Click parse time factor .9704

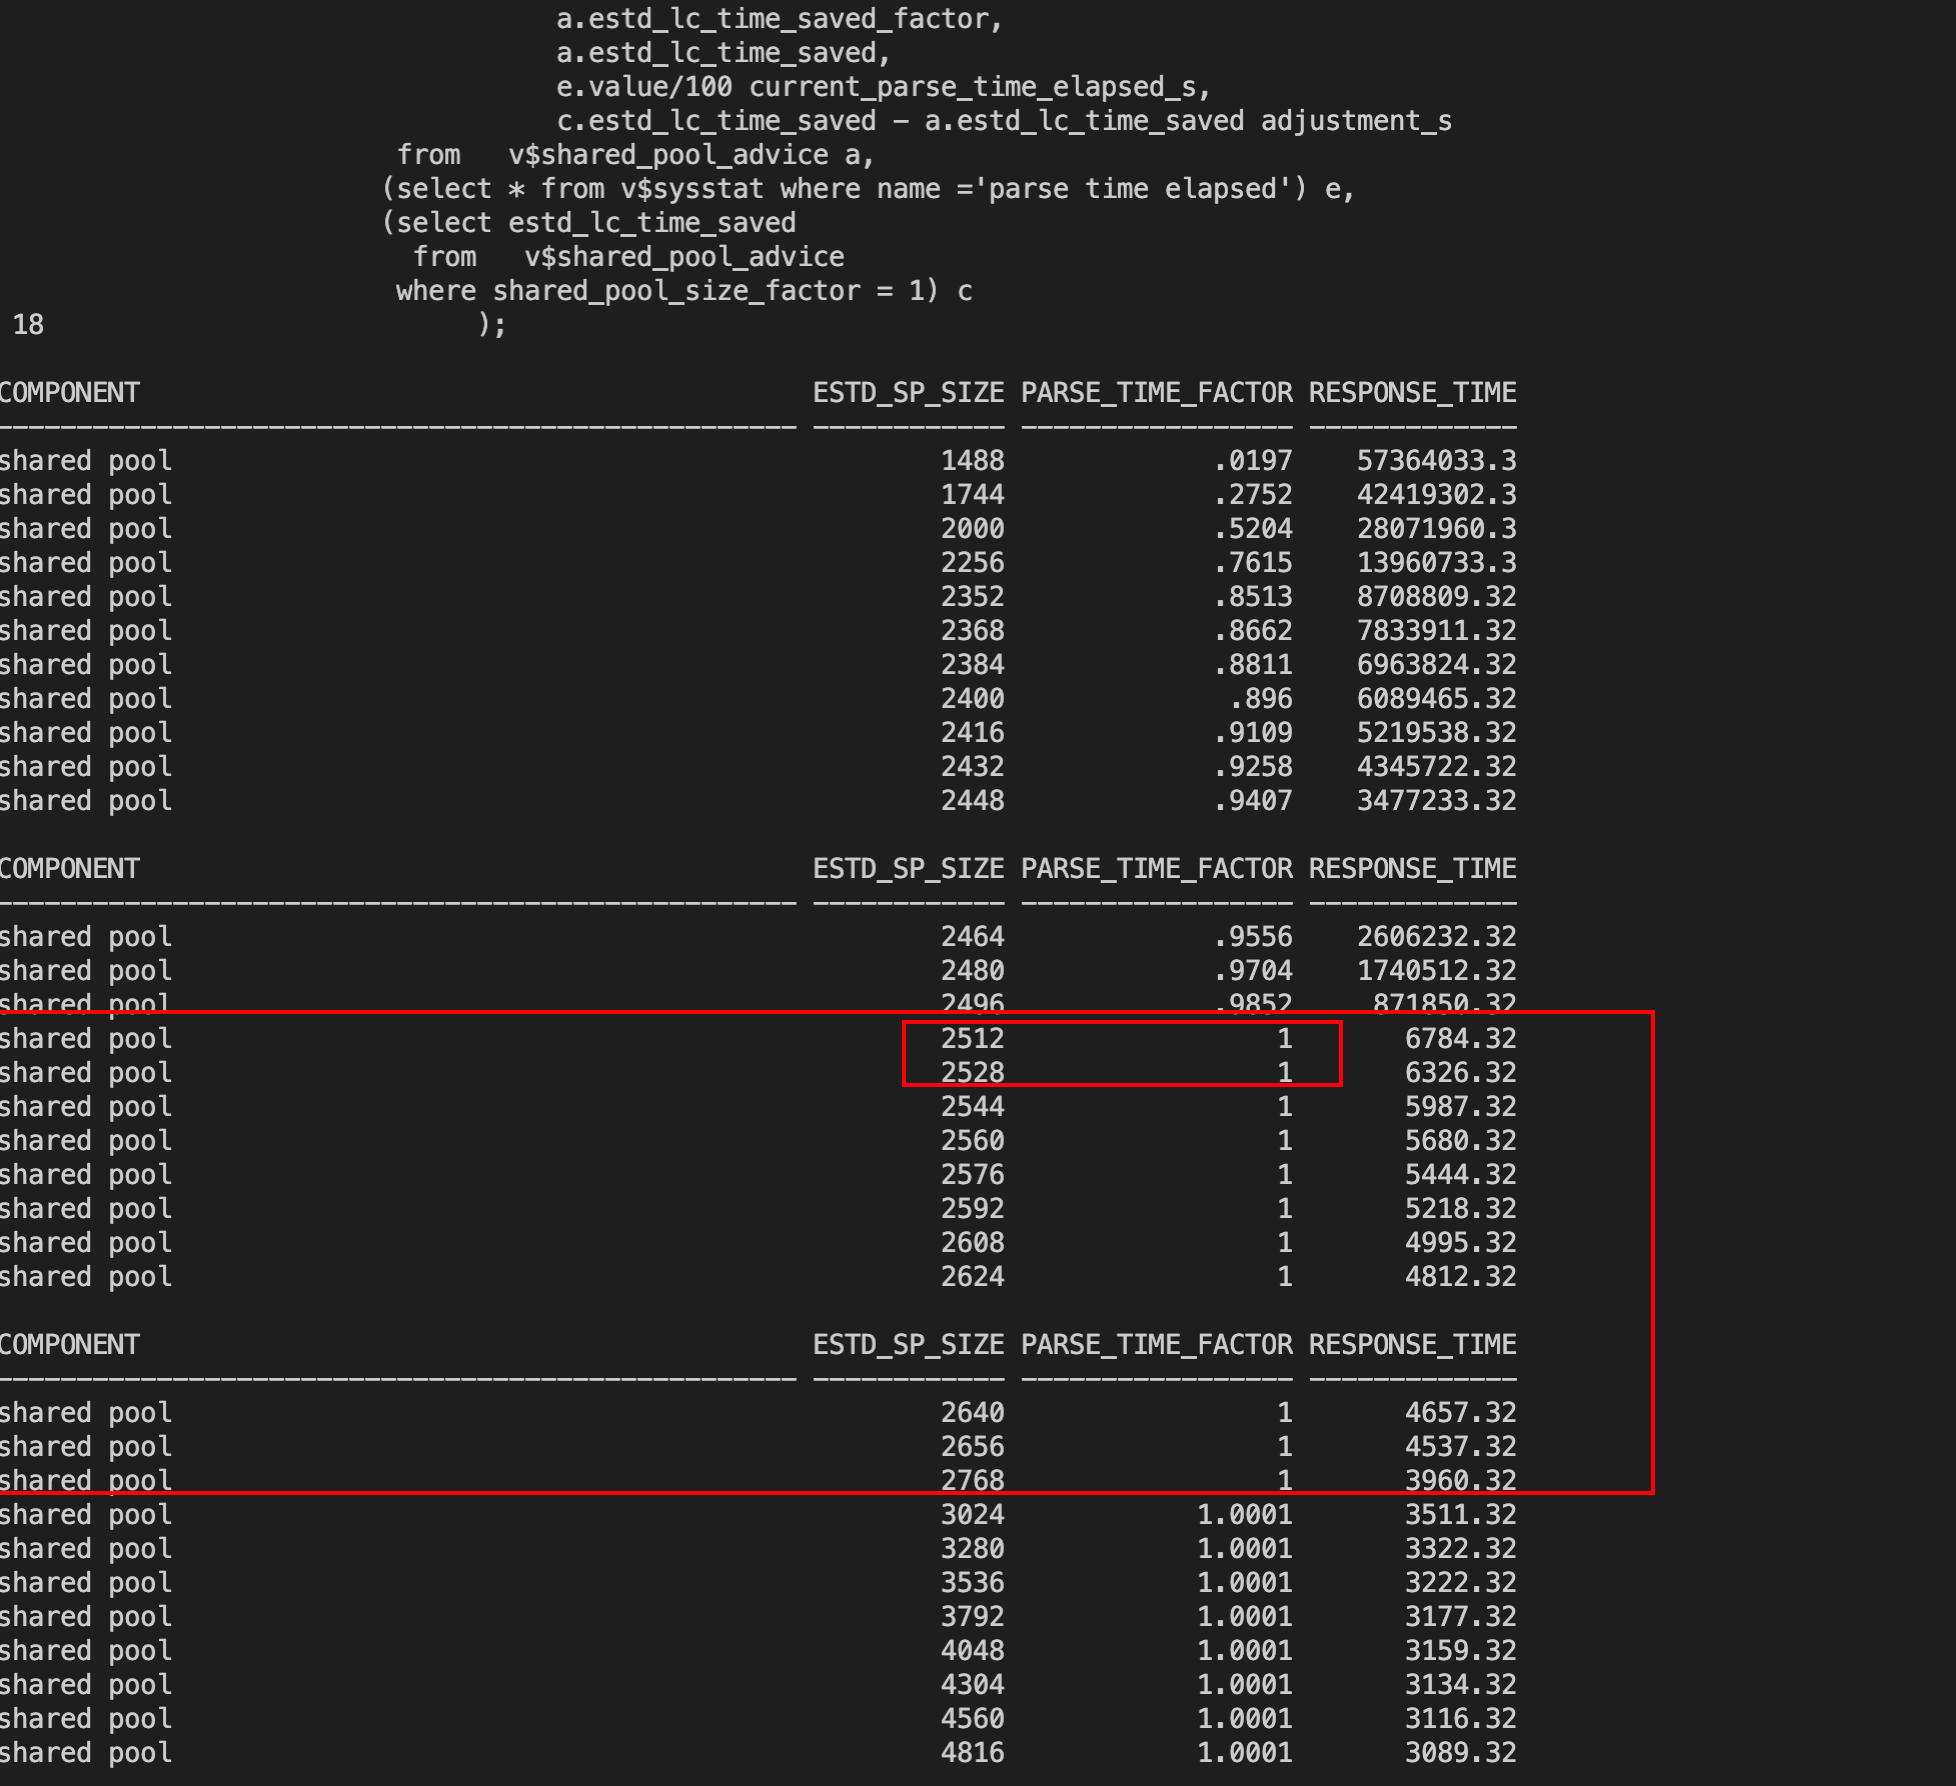coord(1253,970)
